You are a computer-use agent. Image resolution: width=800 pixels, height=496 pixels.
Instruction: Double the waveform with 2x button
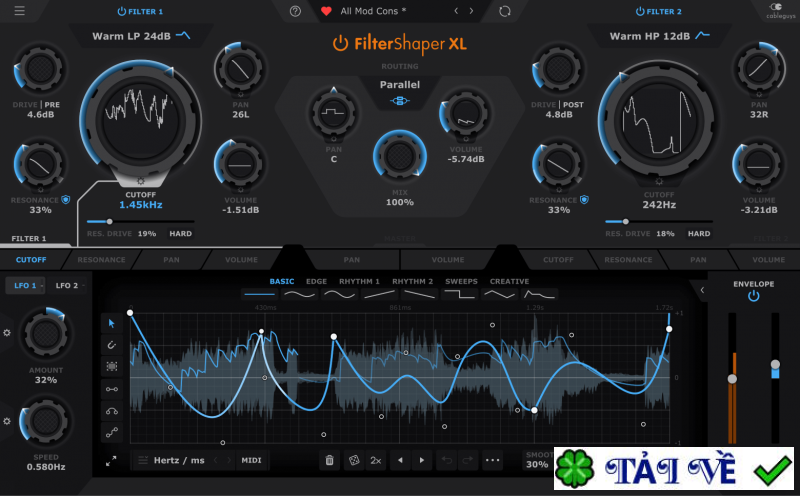(376, 460)
